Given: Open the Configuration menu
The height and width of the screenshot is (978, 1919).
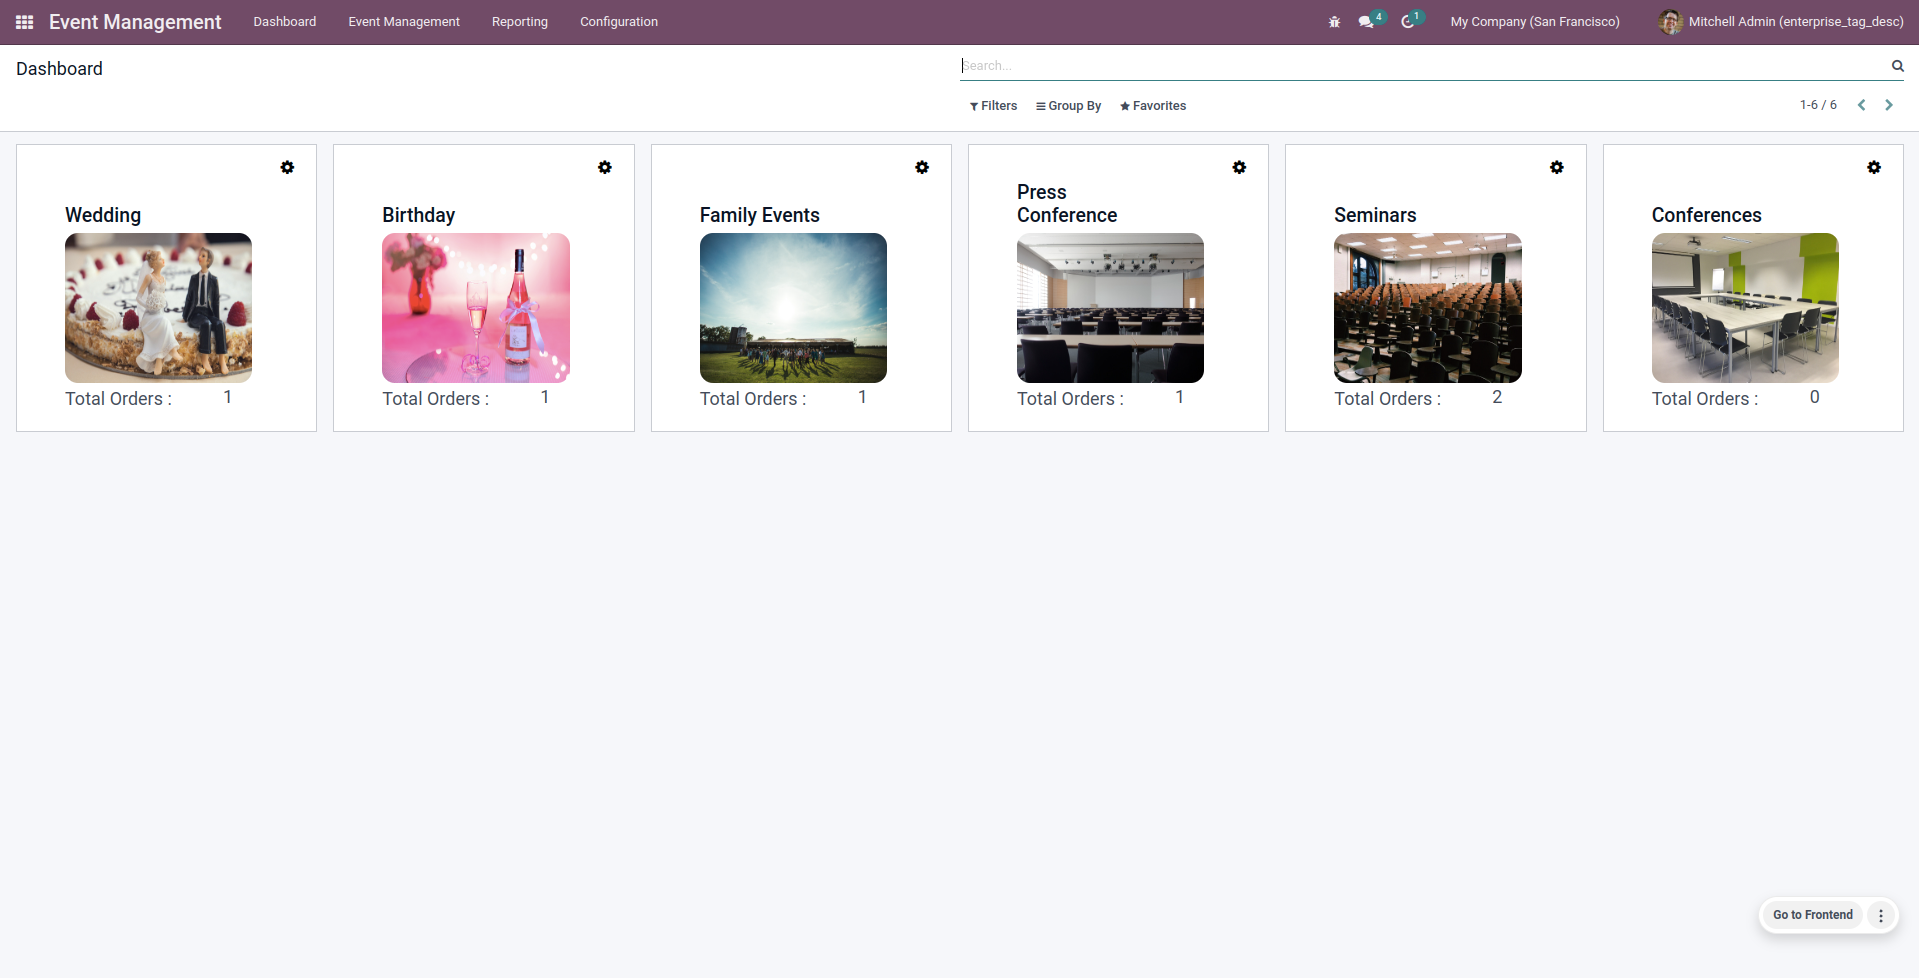Looking at the screenshot, I should pyautogui.click(x=619, y=22).
